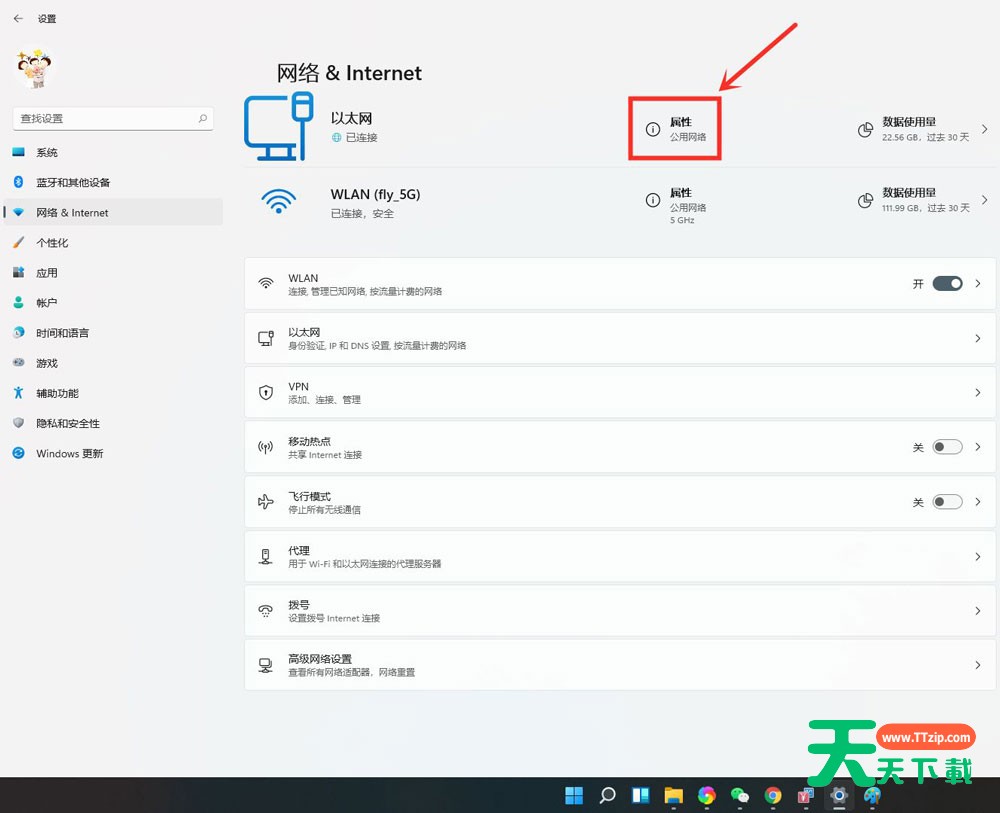Click the large Ethernet computer icon
The height and width of the screenshot is (813, 1000).
(279, 127)
